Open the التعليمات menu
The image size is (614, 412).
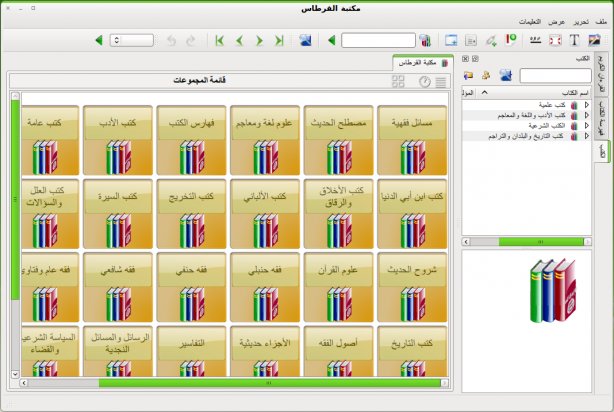[530, 22]
